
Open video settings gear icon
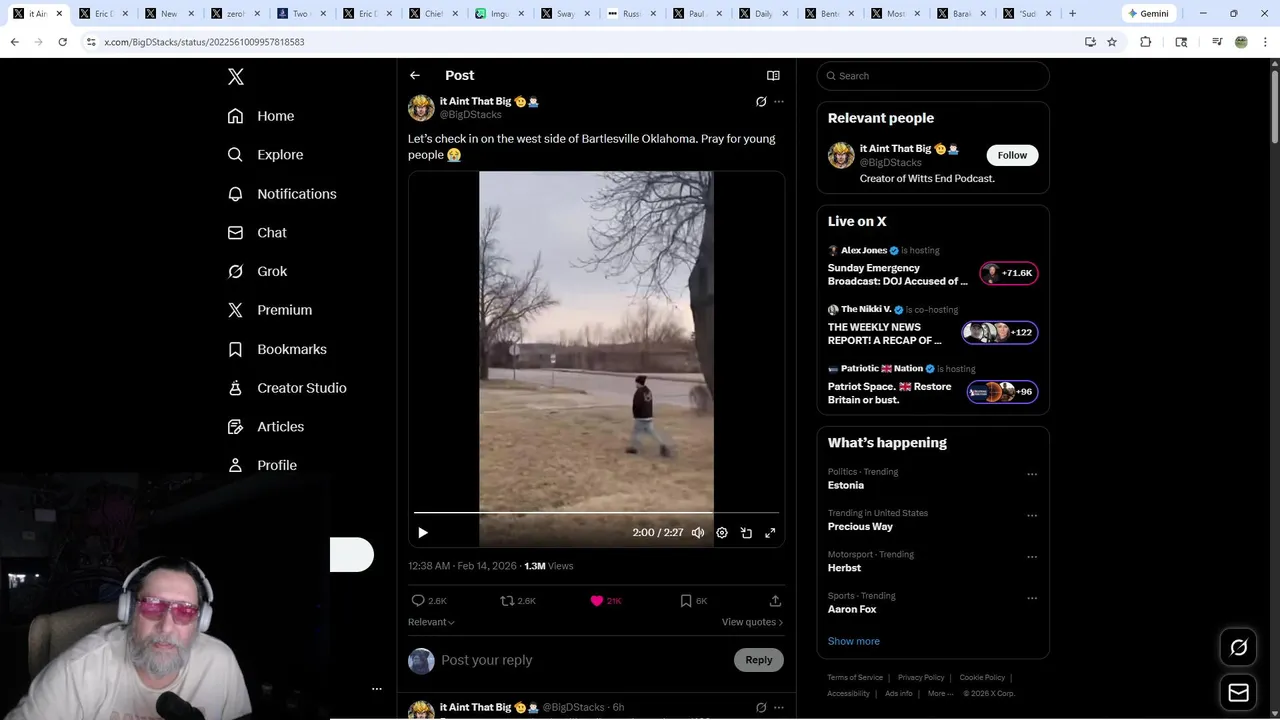pos(722,533)
